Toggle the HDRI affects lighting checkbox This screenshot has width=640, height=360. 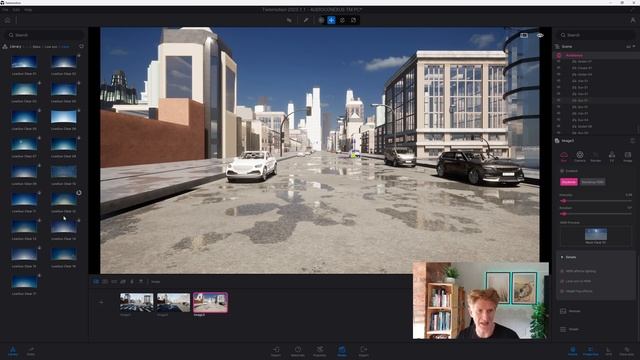[562, 271]
